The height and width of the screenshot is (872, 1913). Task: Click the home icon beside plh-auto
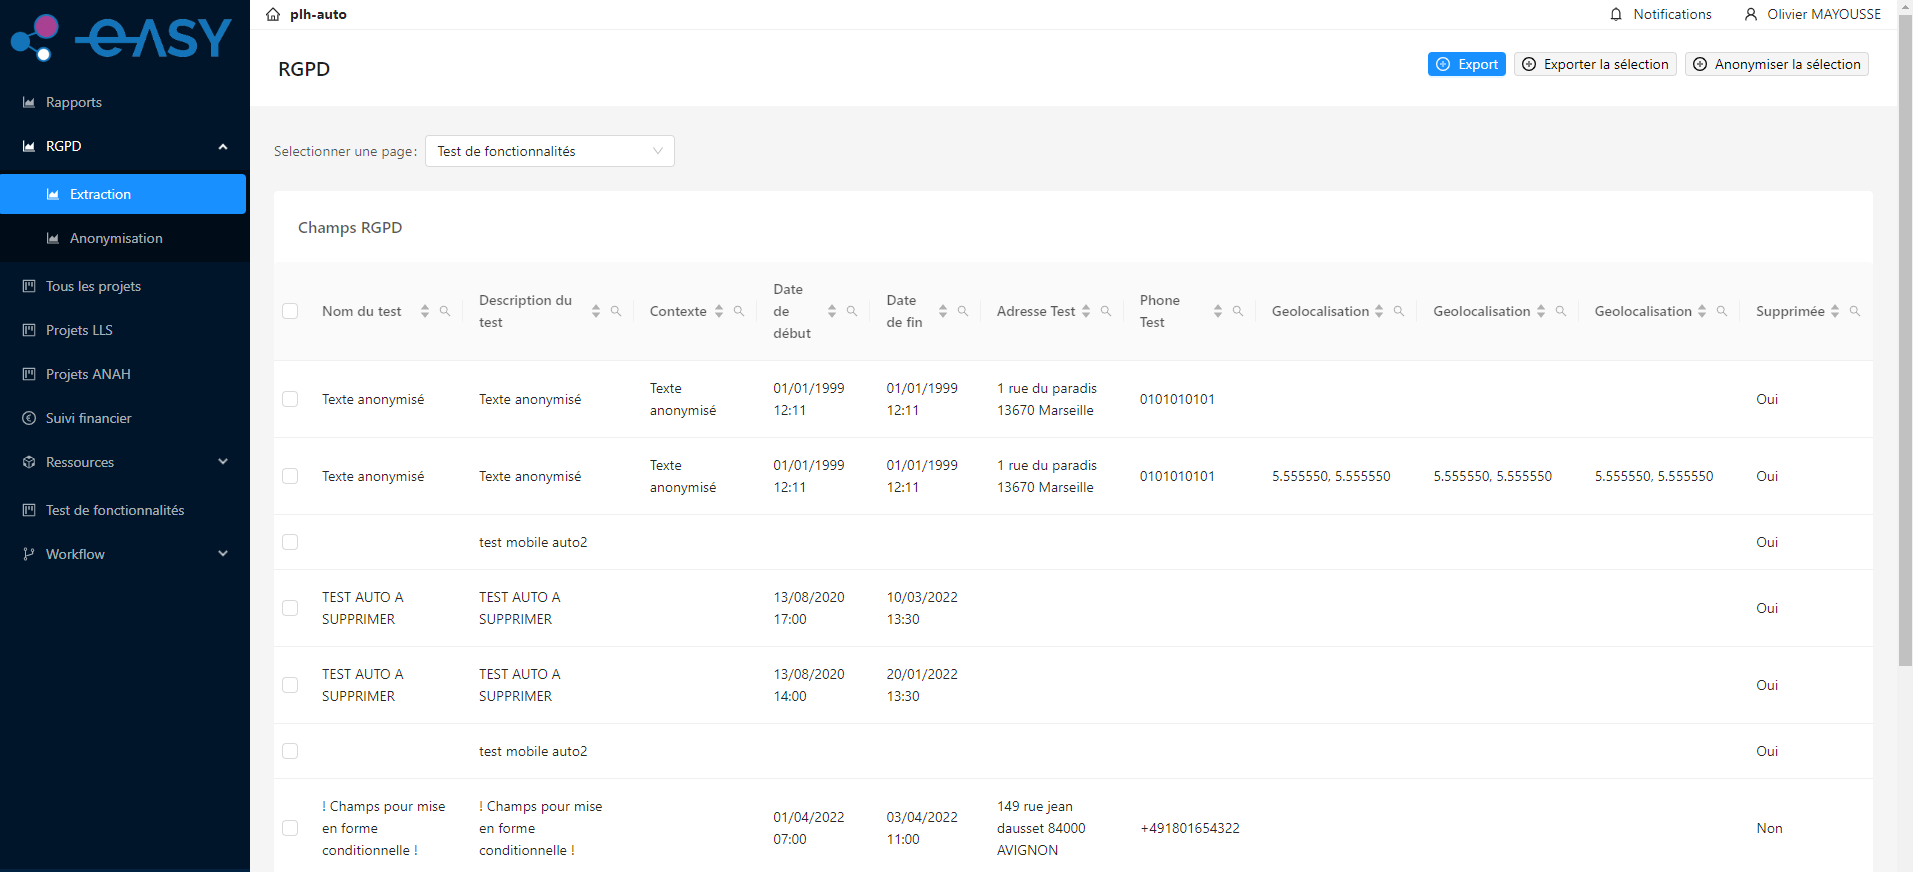[273, 15]
